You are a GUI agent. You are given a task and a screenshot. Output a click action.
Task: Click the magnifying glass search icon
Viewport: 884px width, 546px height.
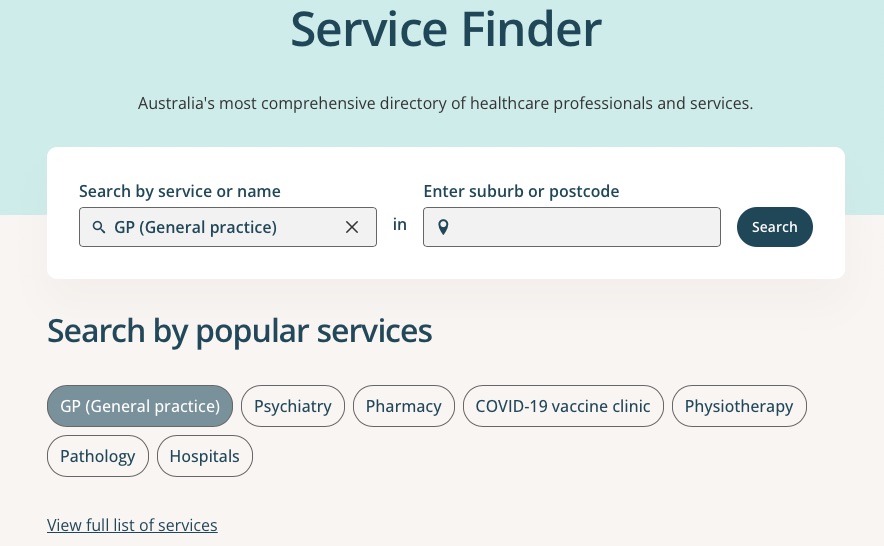[x=99, y=227]
